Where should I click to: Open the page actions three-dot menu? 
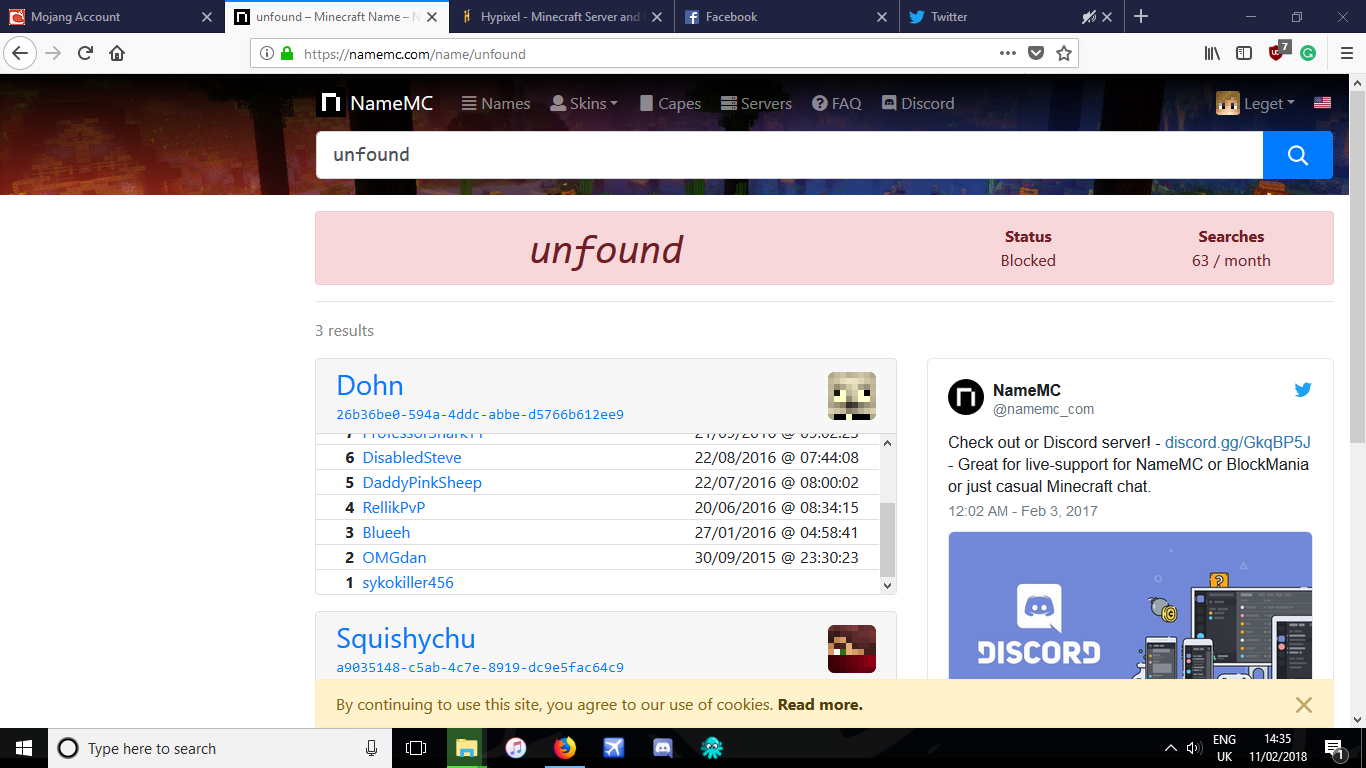(x=1008, y=54)
